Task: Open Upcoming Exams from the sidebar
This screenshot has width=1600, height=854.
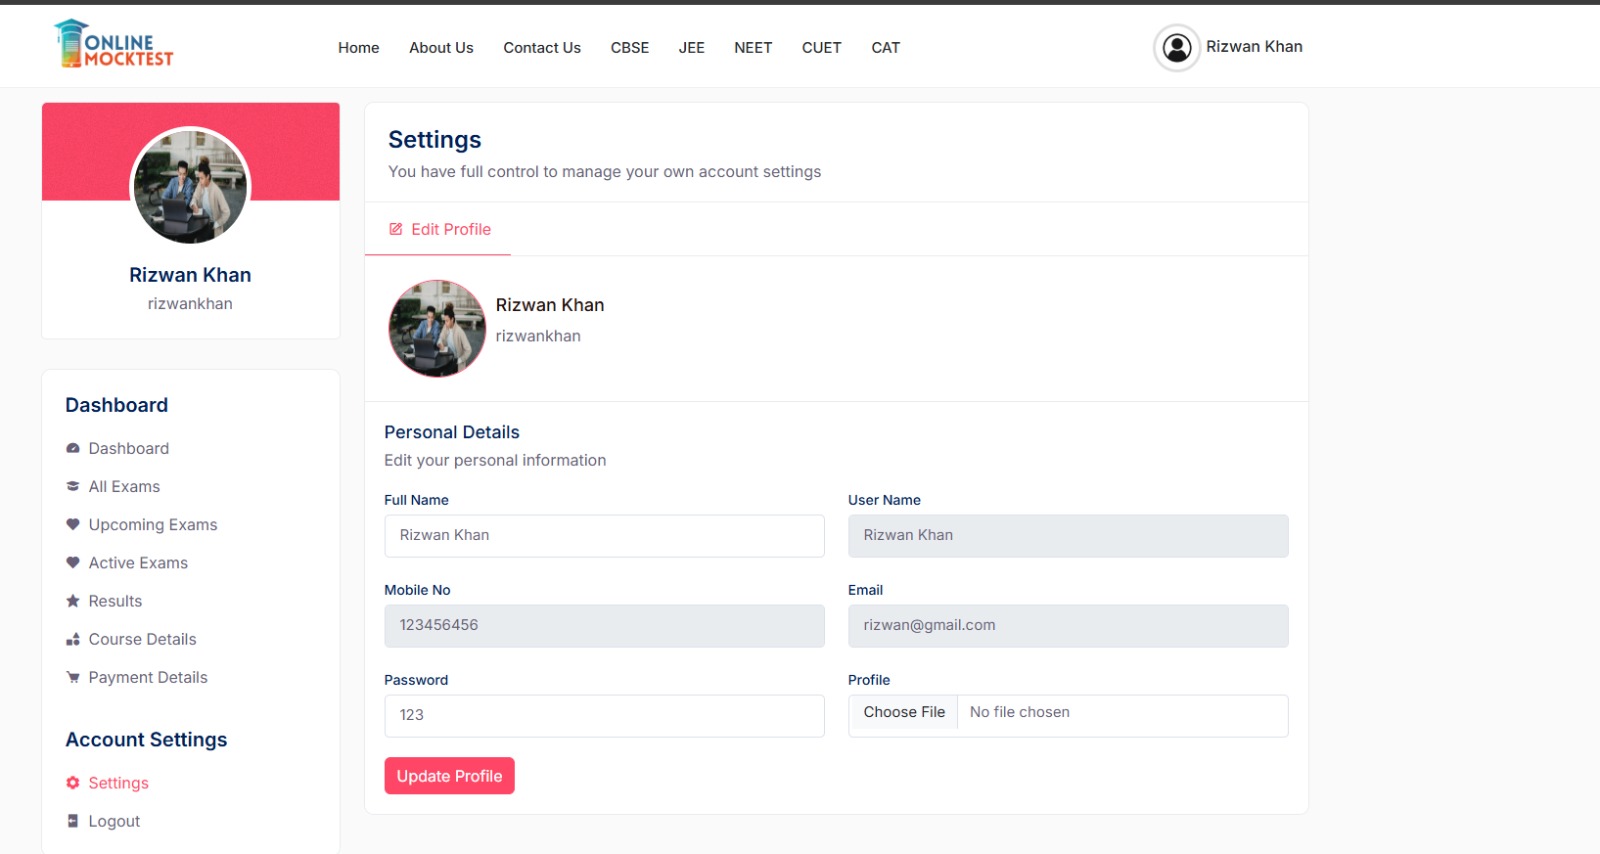Action: point(152,525)
